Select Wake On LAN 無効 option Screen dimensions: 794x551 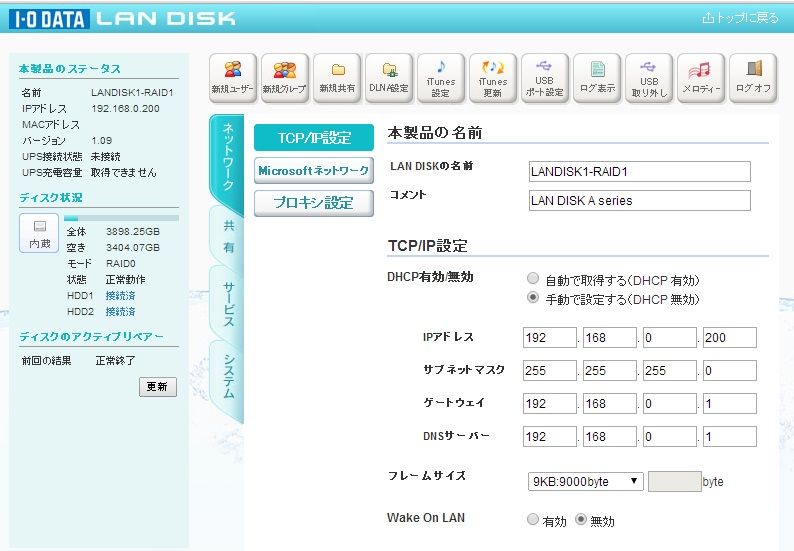pyautogui.click(x=581, y=519)
